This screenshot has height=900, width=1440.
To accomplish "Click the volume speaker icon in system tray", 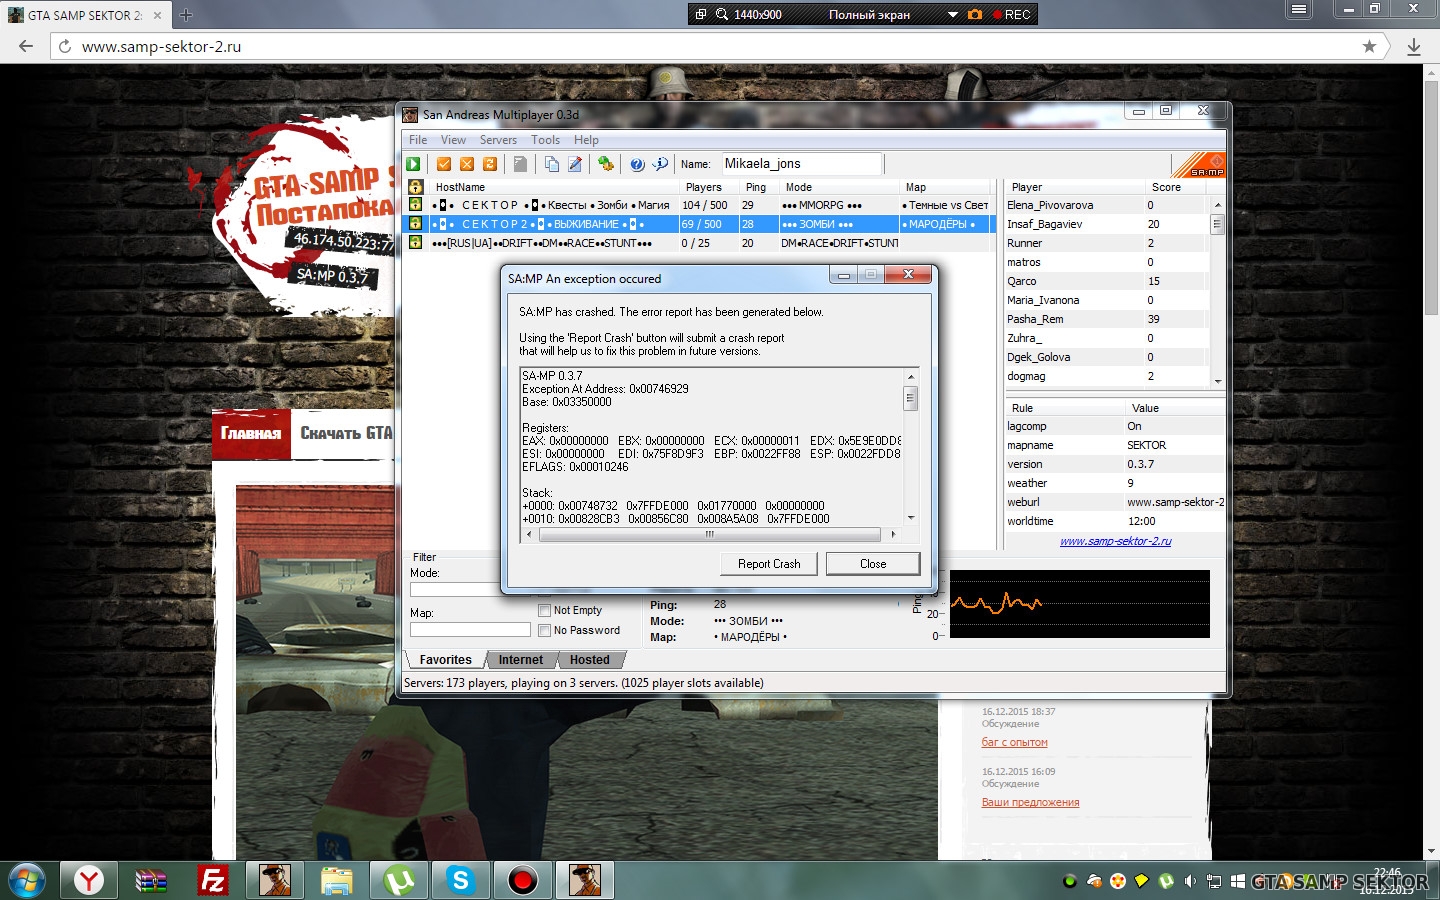I will (1190, 881).
